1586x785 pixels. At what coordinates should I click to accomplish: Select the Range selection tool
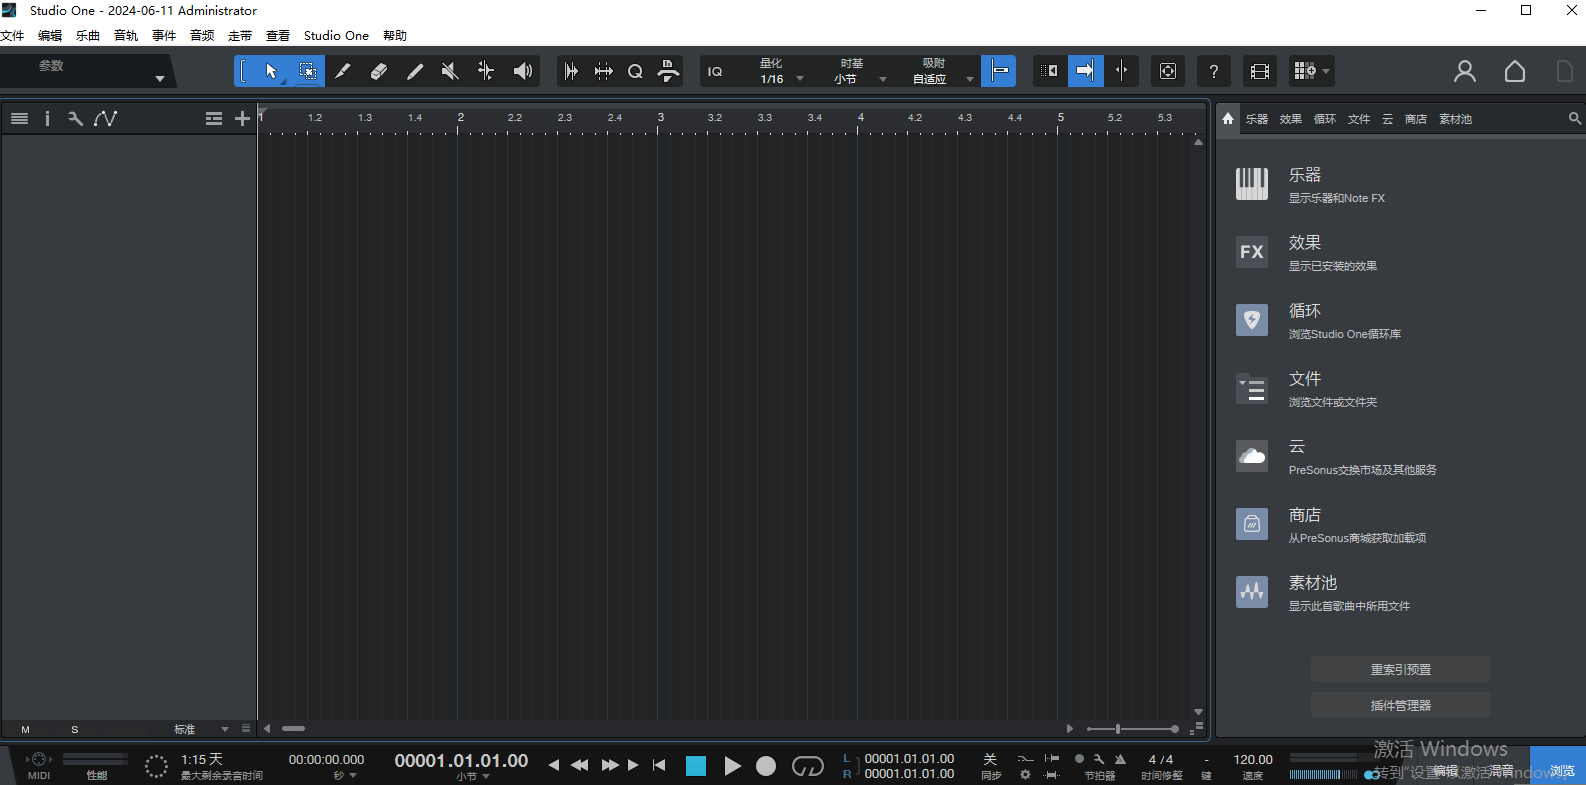click(x=308, y=71)
